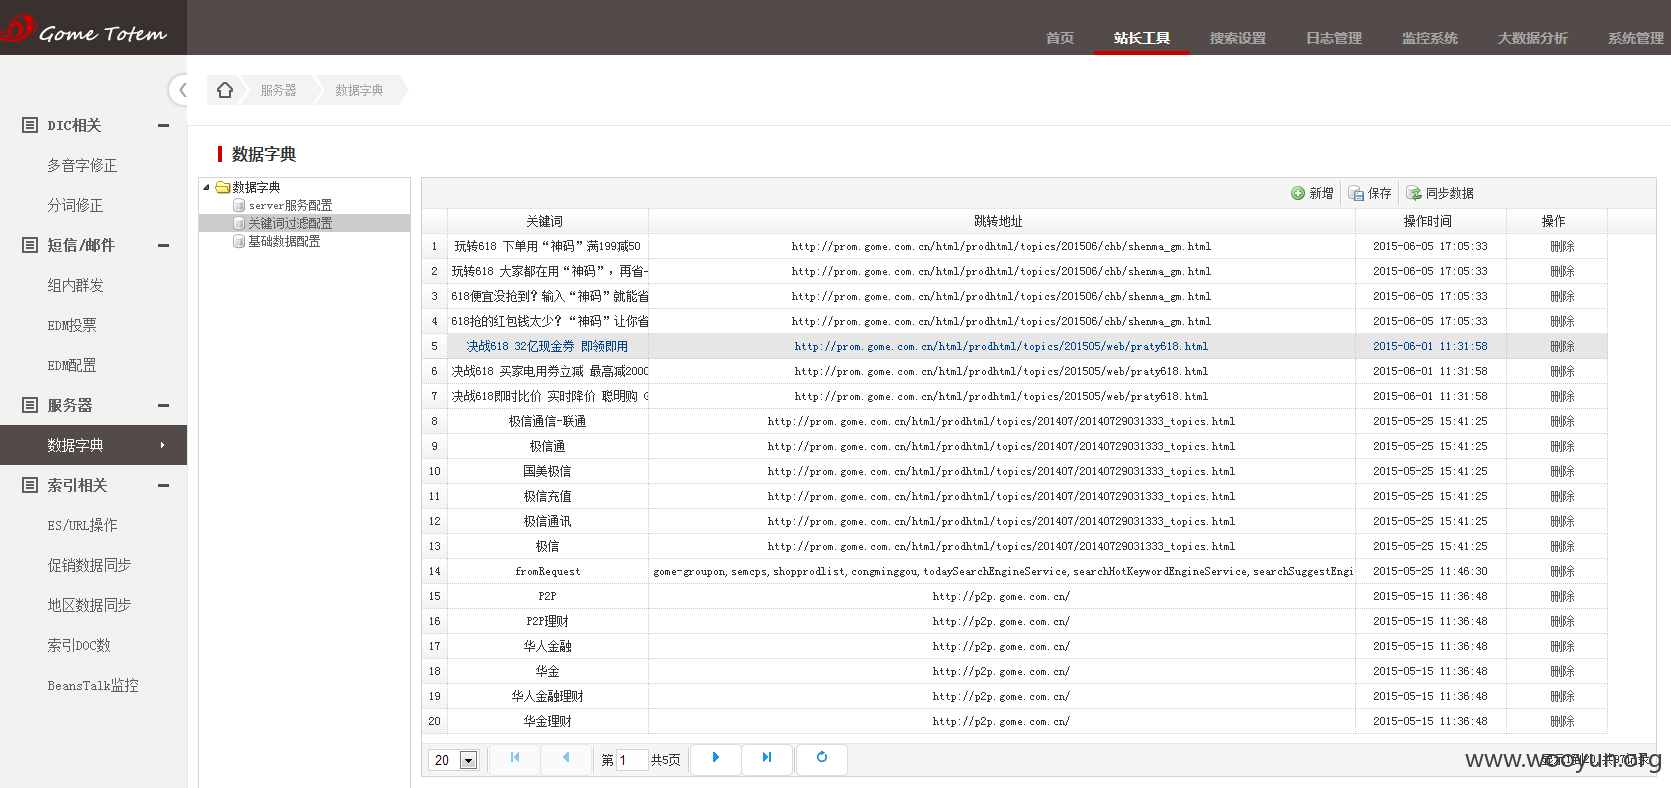
Task: Select the P2P理财 keyword cell
Action: tap(547, 621)
